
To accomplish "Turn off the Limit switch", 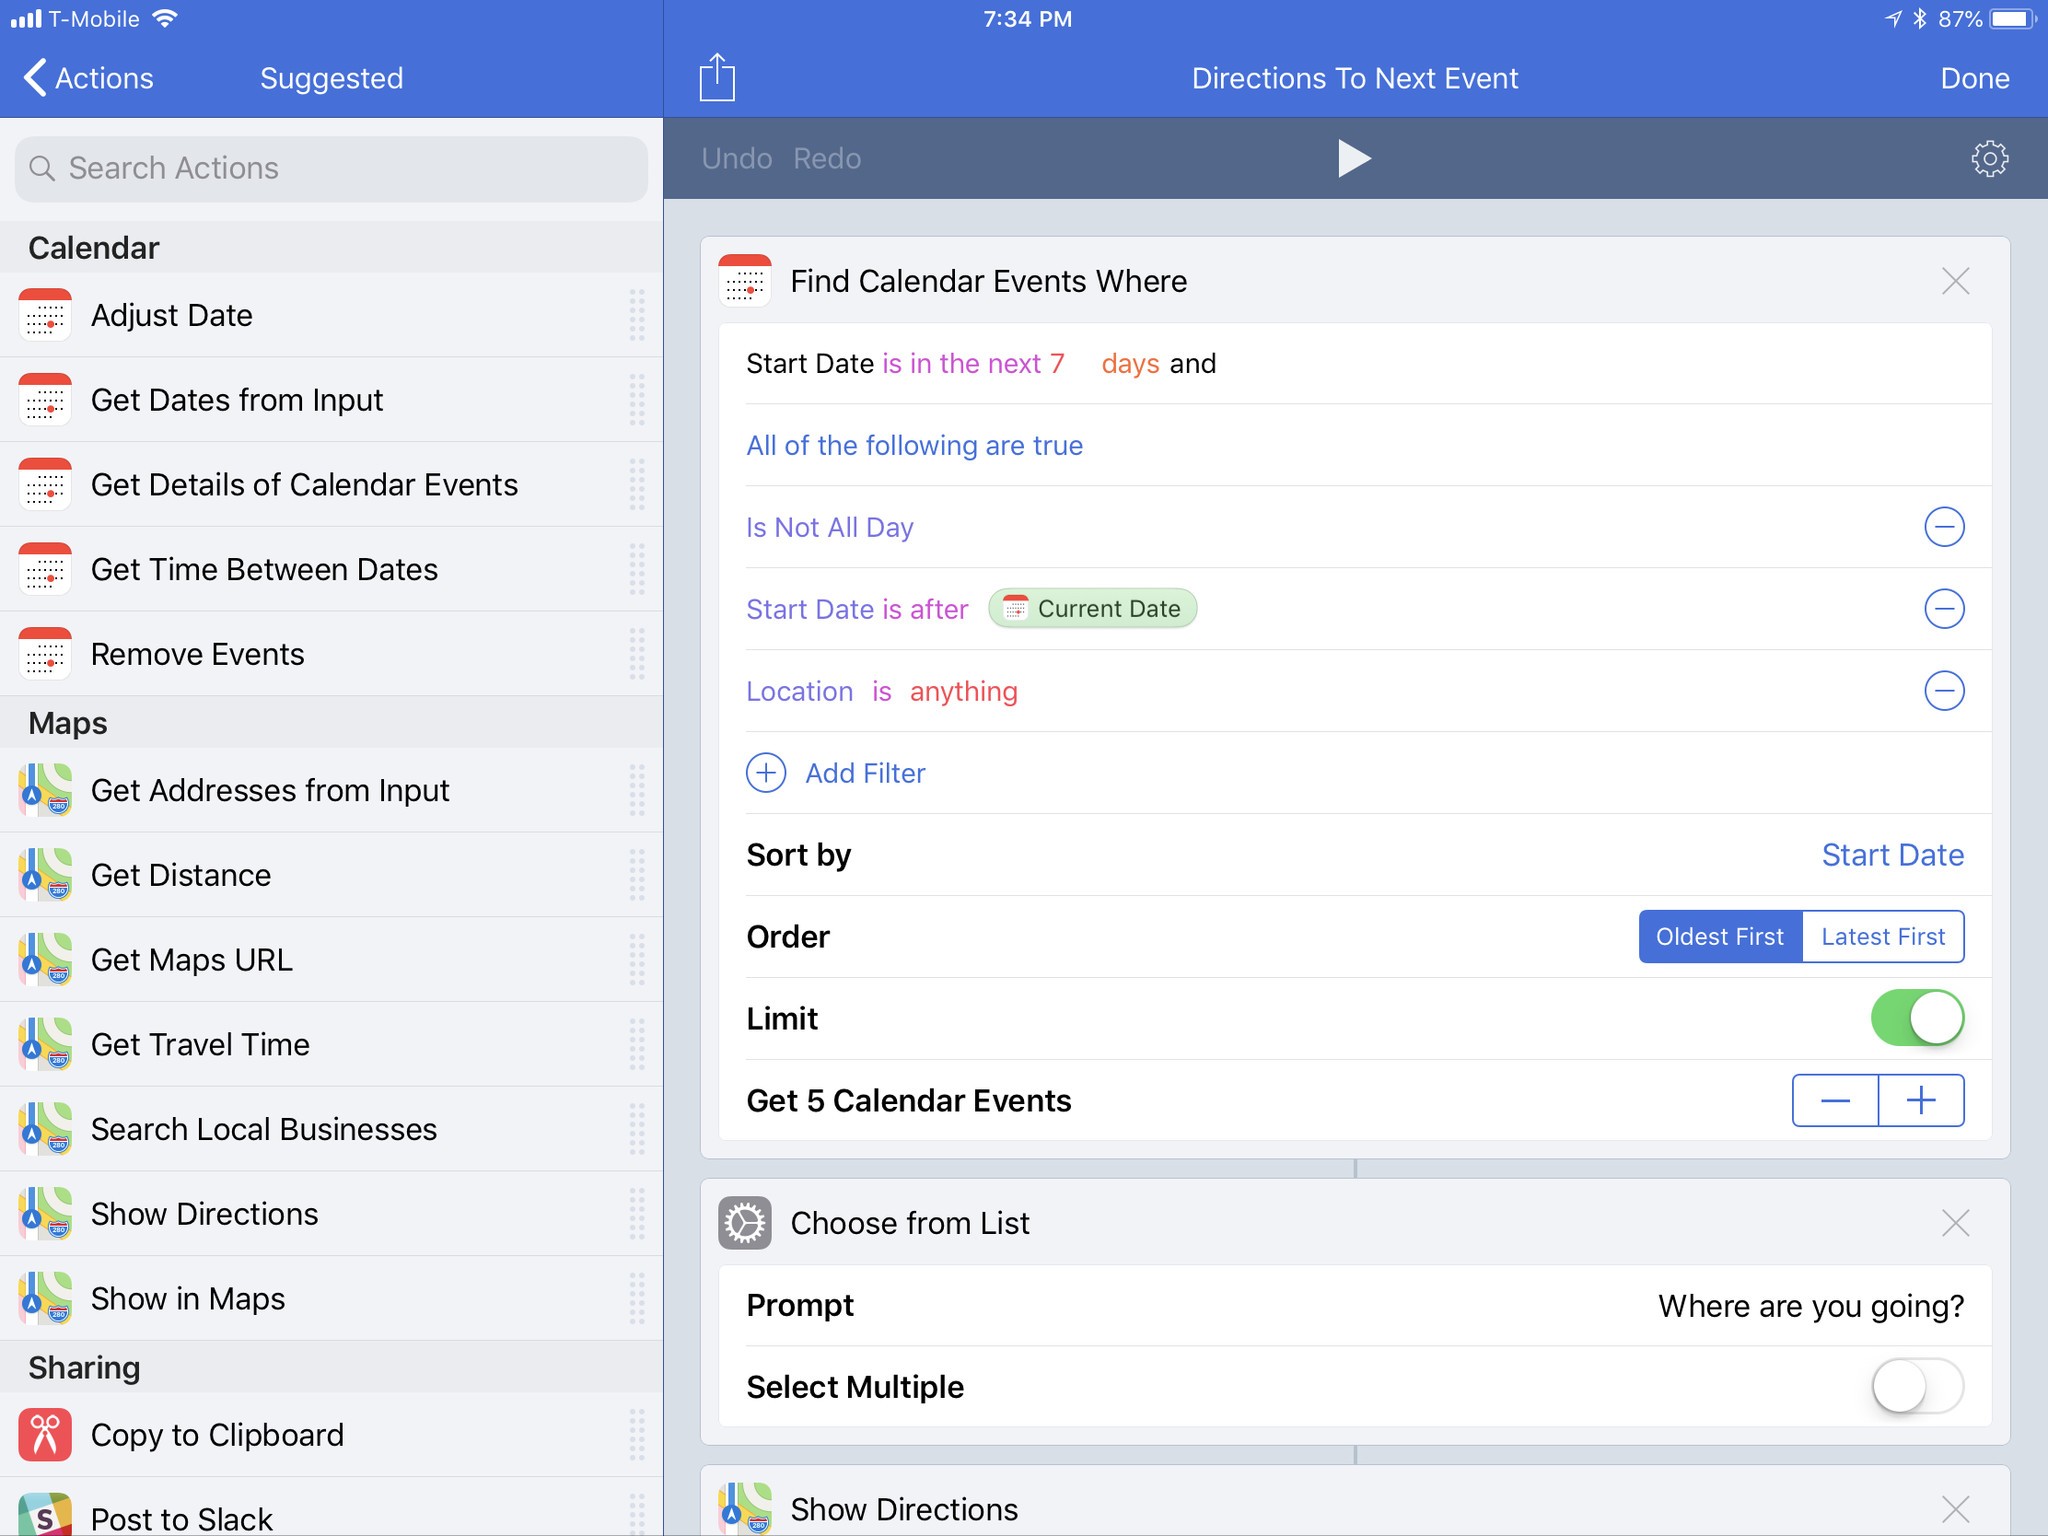I will pos(1917,1018).
